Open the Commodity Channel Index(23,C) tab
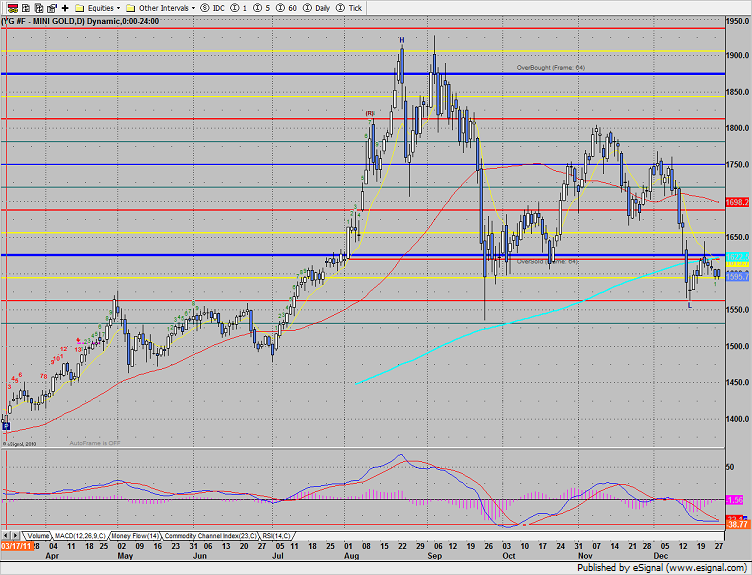This screenshot has height=575, width=752. click(x=210, y=536)
